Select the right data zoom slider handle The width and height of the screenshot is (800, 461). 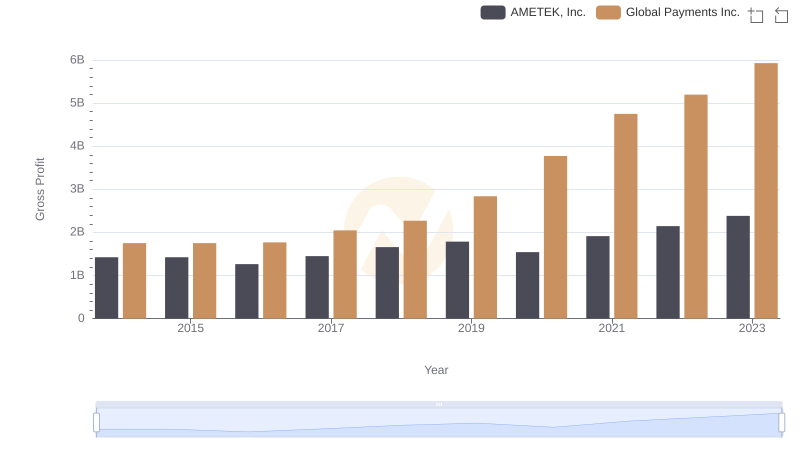[781, 423]
